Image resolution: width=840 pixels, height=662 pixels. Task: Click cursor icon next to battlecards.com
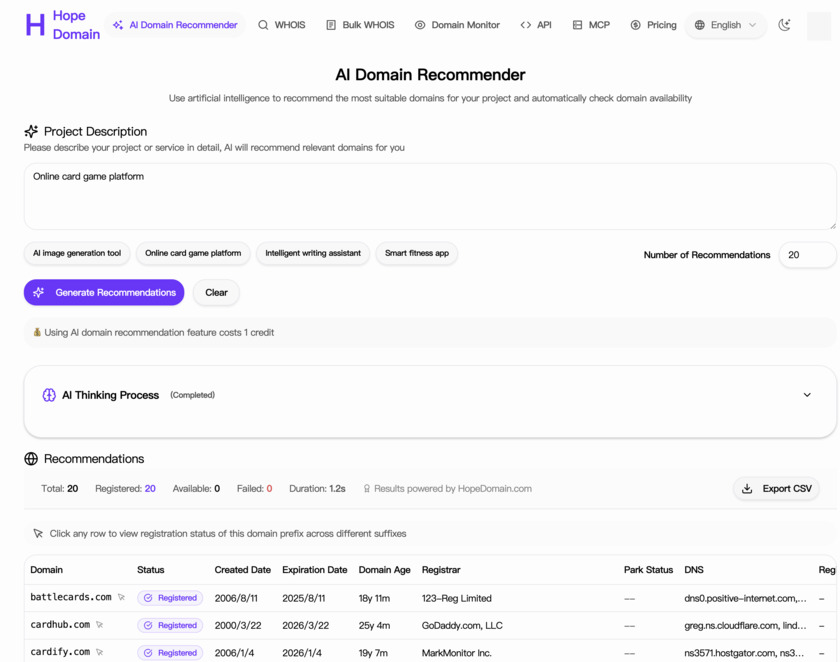pos(122,598)
